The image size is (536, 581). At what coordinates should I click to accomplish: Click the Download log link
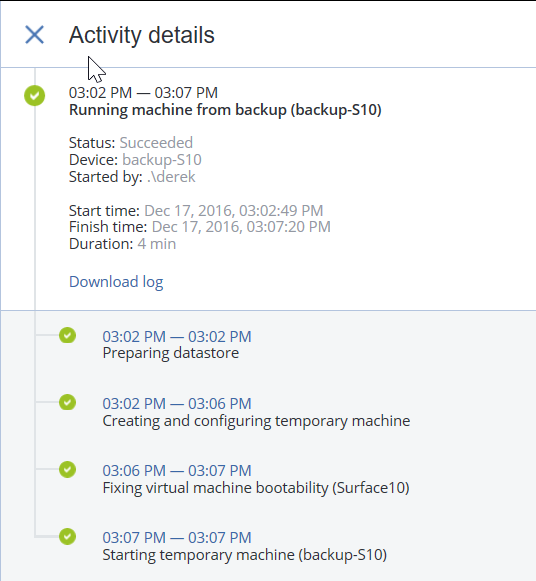[x=116, y=282]
